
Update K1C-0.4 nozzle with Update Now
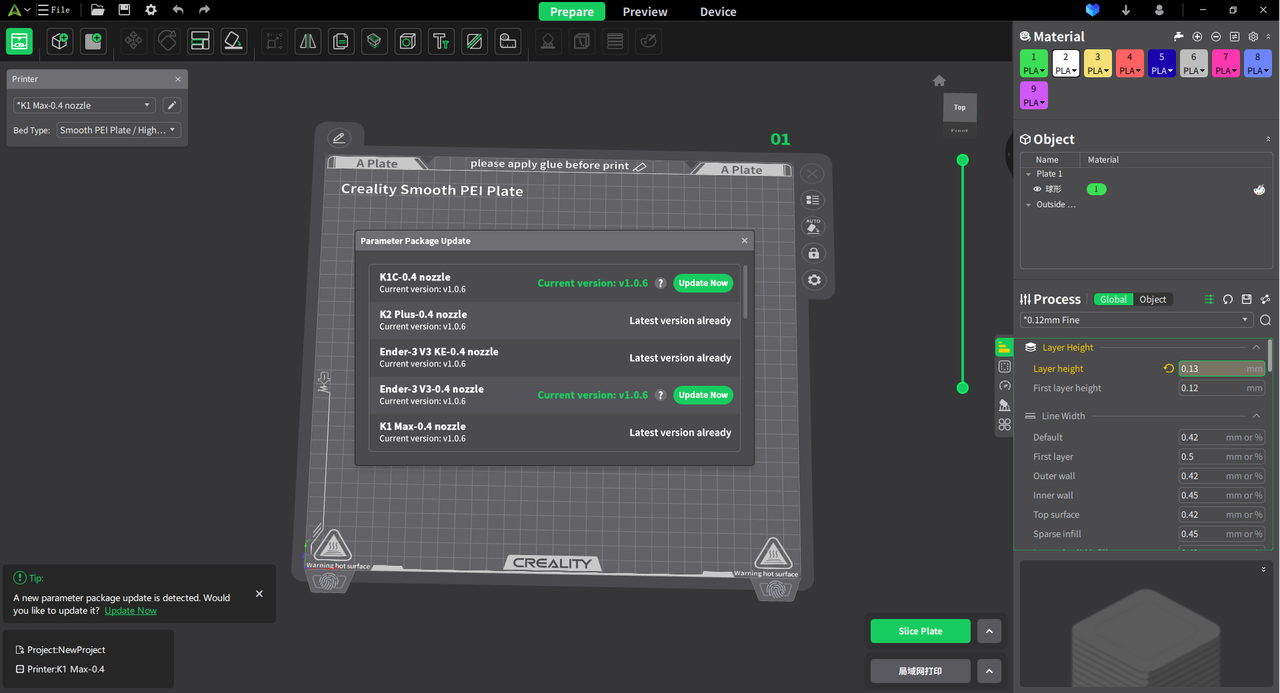pos(703,283)
